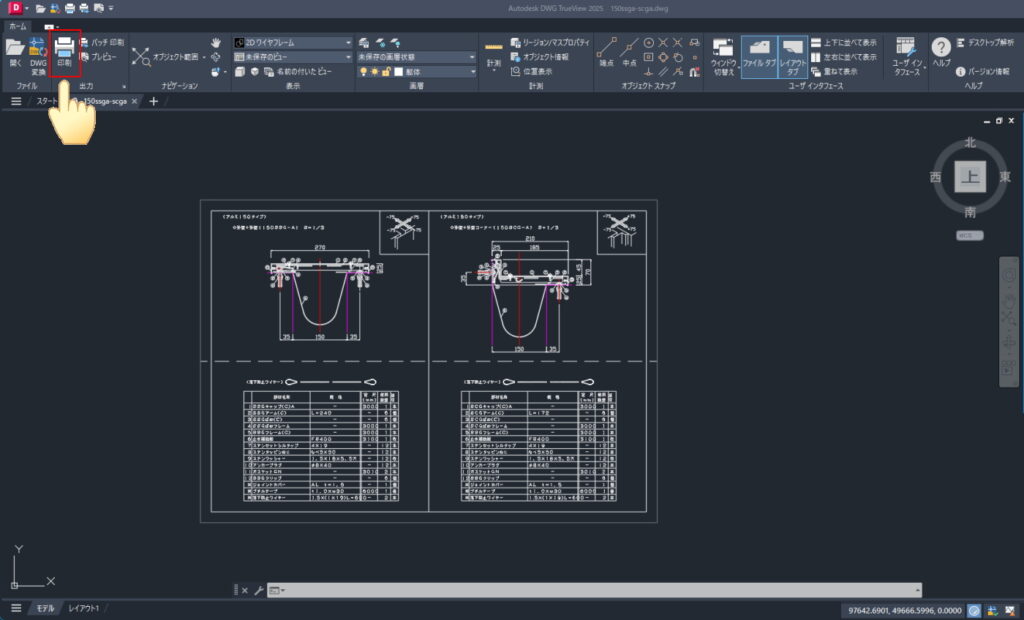
Task: Expand the 未保存の画層状態 layer state dropdown
Action: (472, 58)
